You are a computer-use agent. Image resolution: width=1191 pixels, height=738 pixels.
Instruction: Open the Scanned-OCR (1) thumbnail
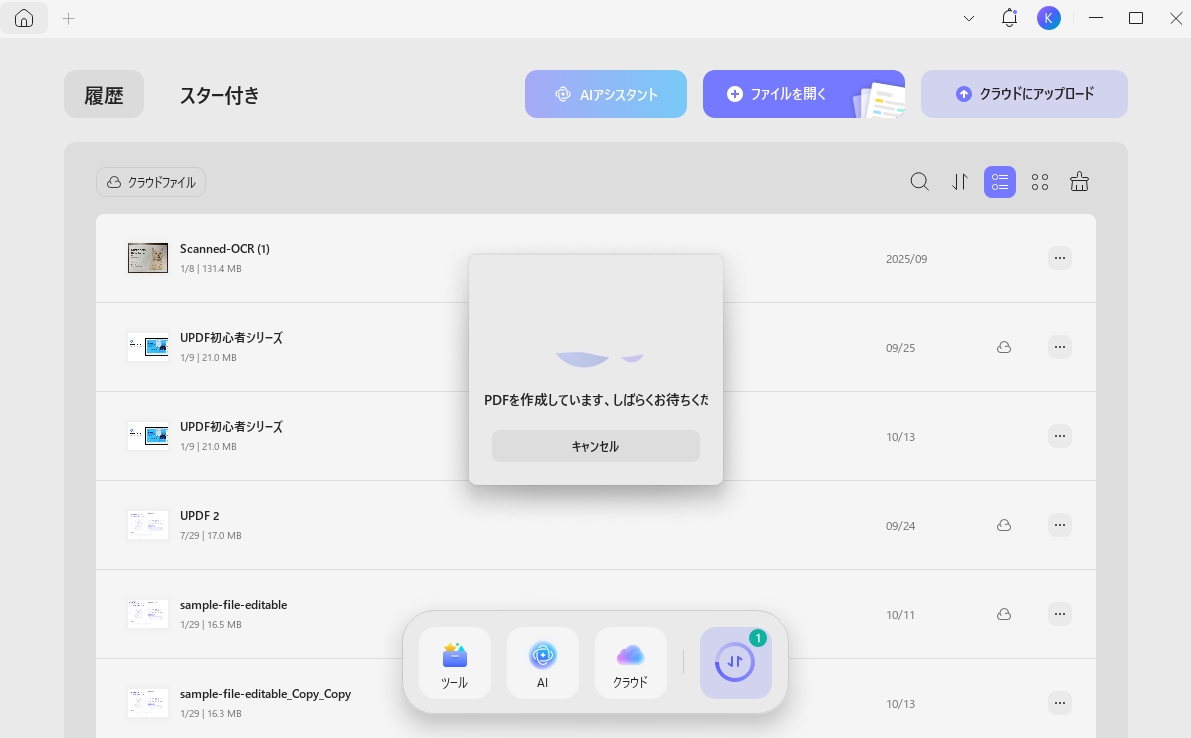[147, 258]
